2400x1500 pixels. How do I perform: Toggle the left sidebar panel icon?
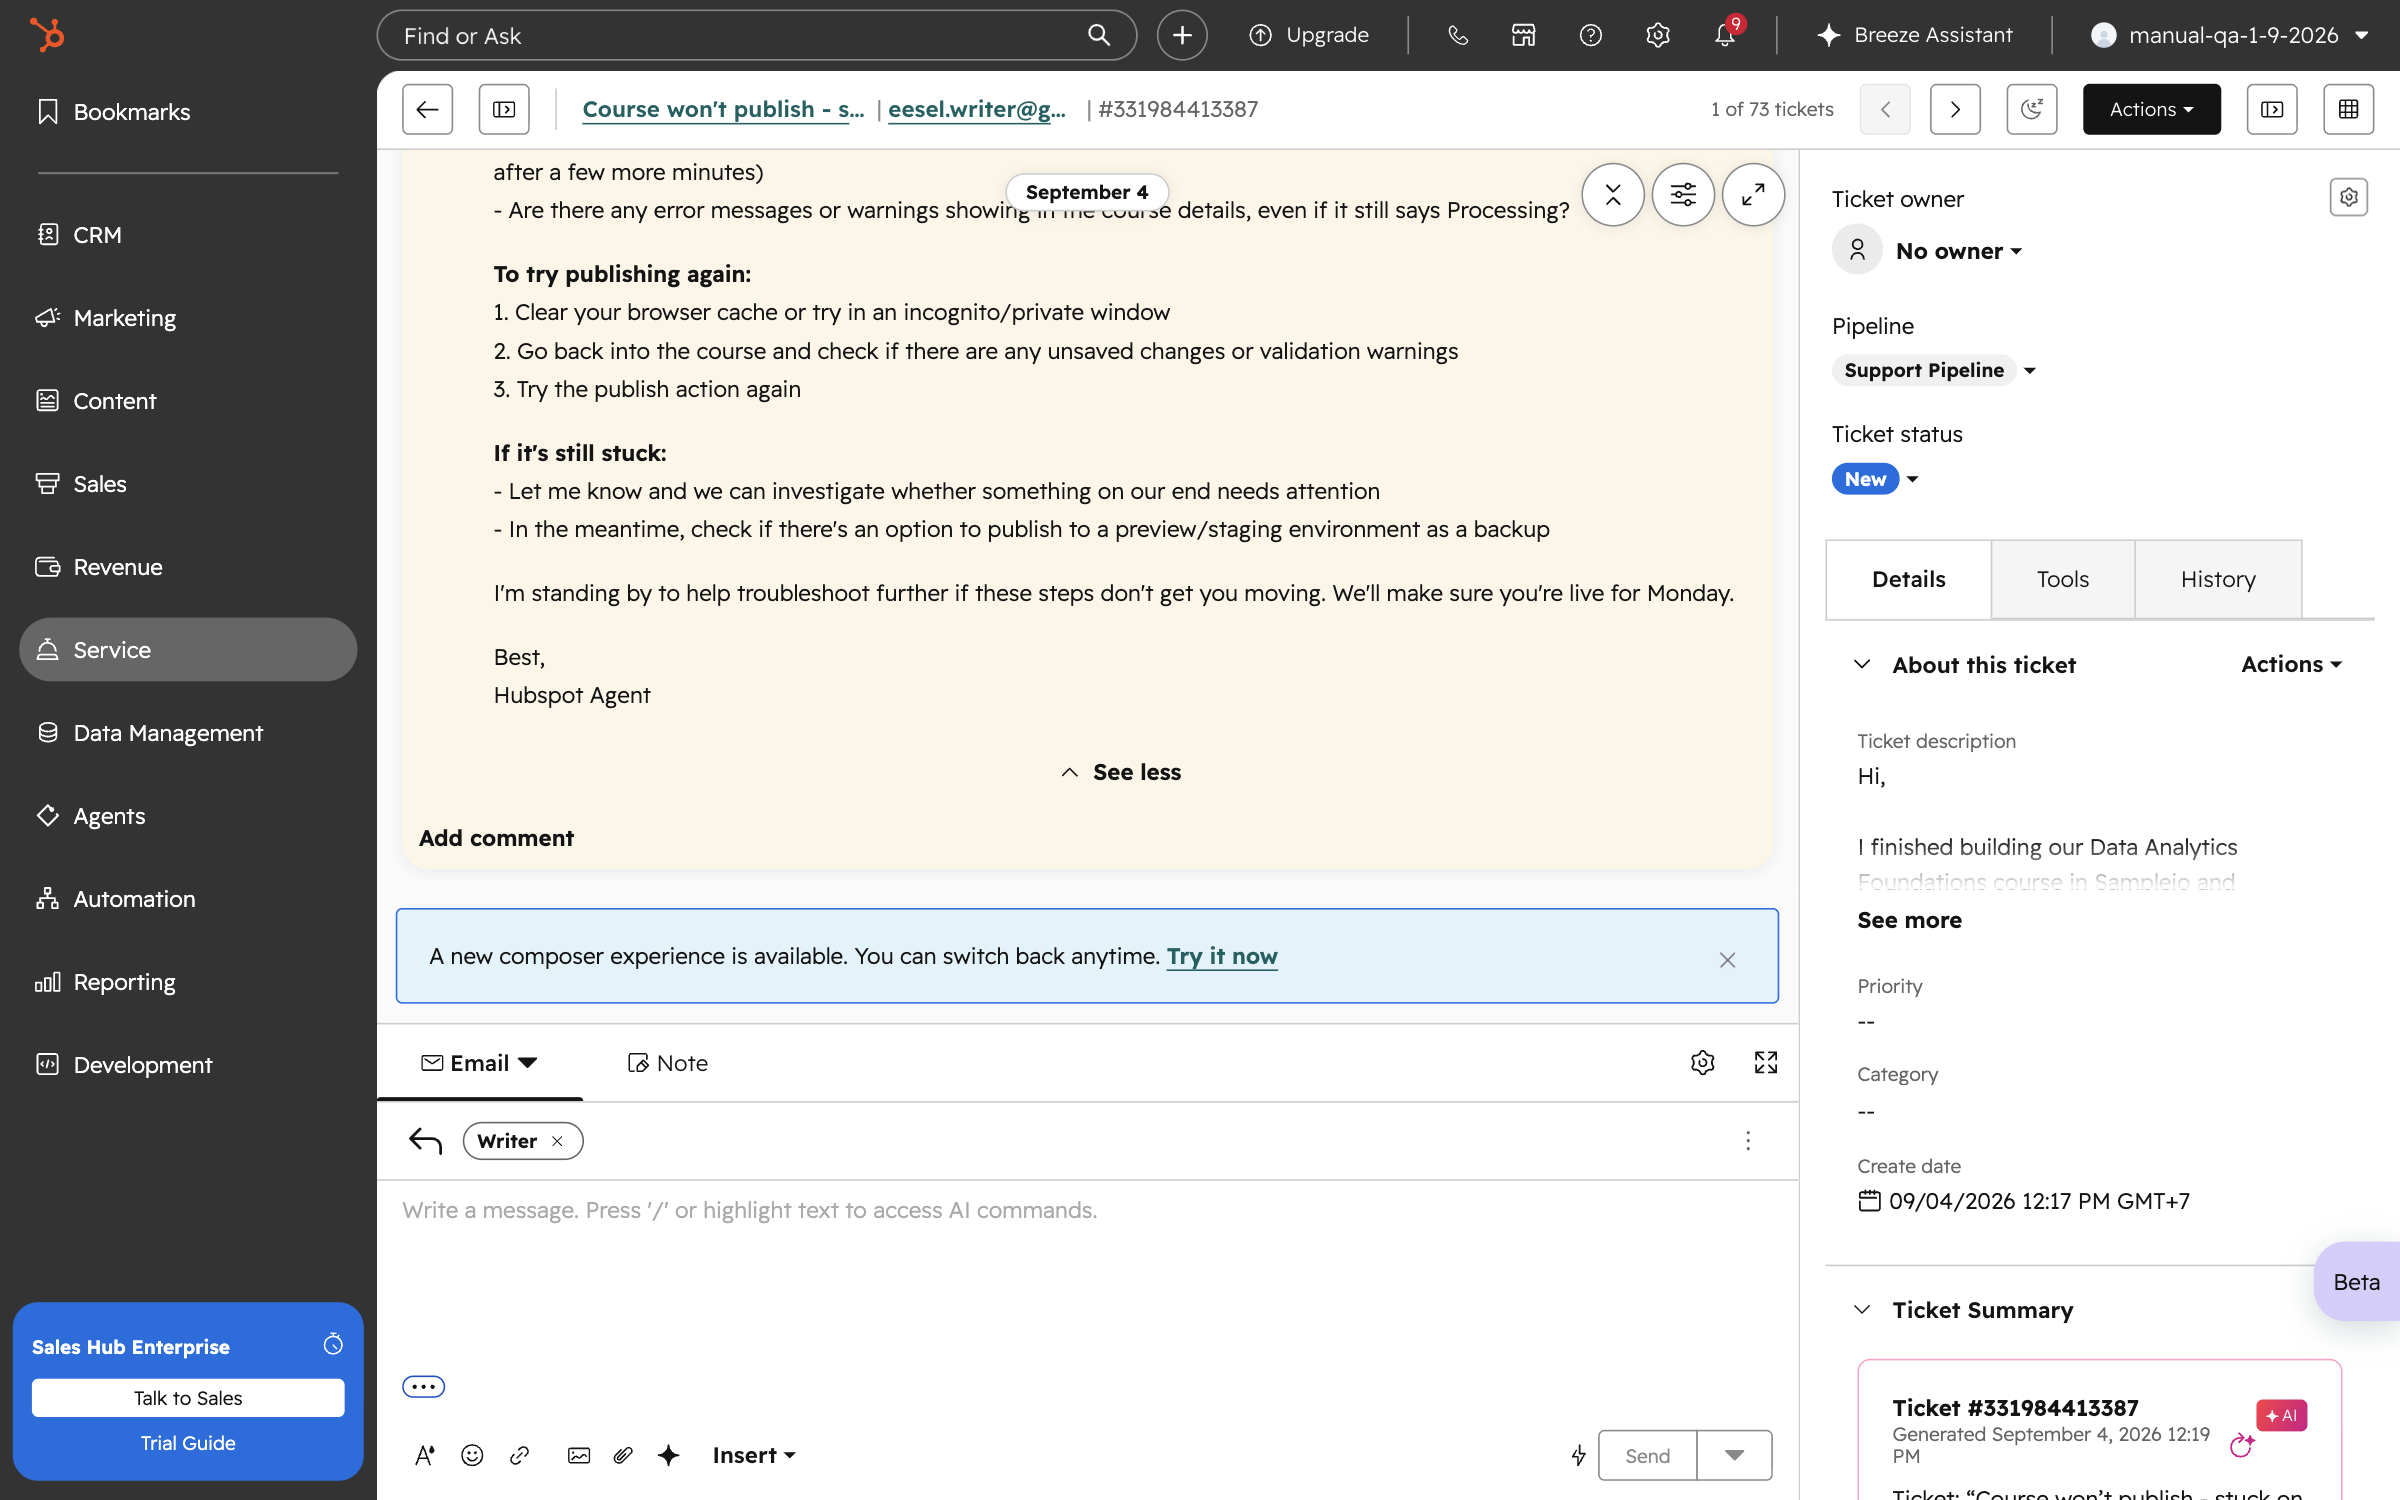click(x=504, y=109)
